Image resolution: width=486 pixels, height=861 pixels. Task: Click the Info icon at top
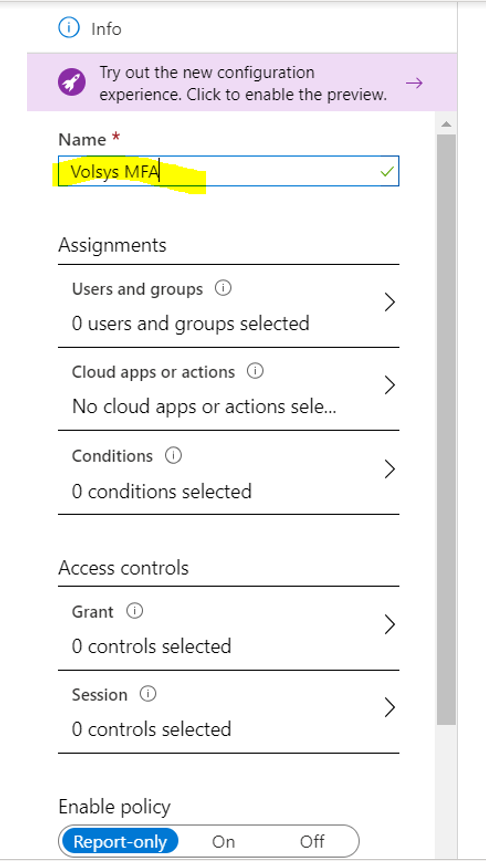(69, 28)
